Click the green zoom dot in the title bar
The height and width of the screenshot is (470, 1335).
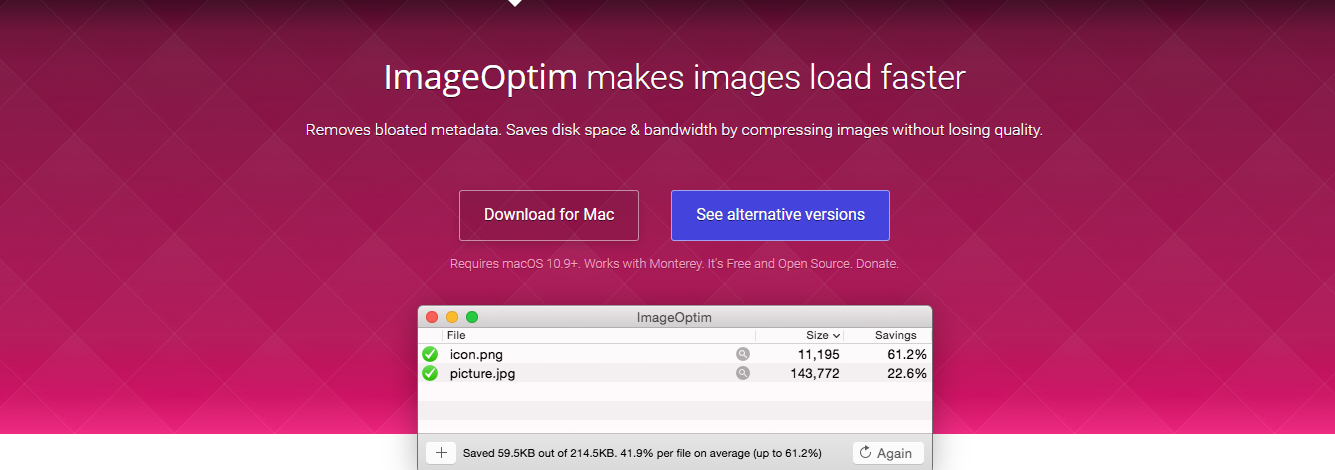coord(472,317)
